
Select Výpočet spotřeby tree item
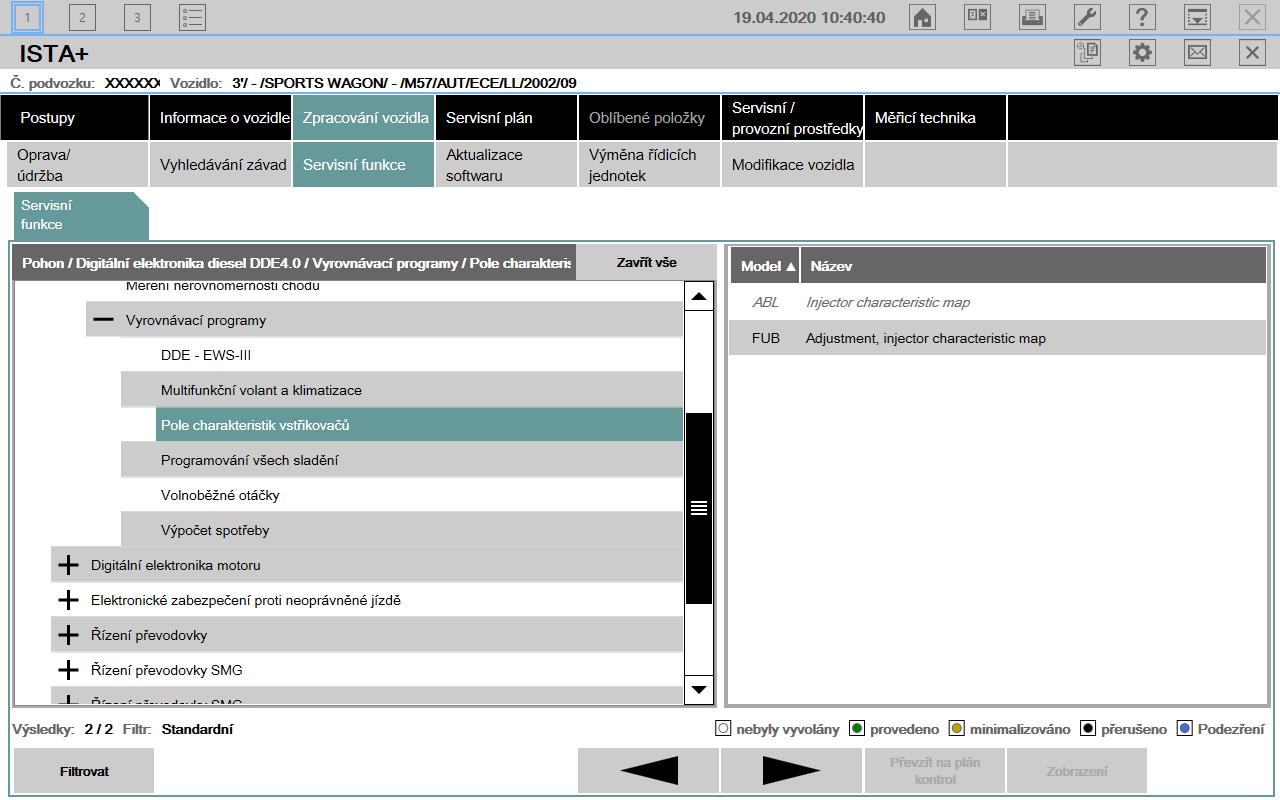(401, 530)
